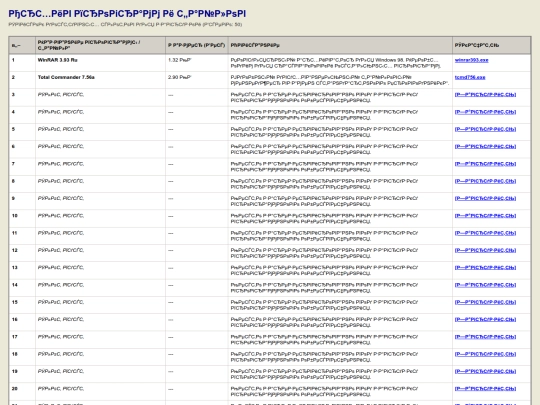540x405 pixels.
Task: Follow the bracketed link in row 6
Action: coord(485,146)
